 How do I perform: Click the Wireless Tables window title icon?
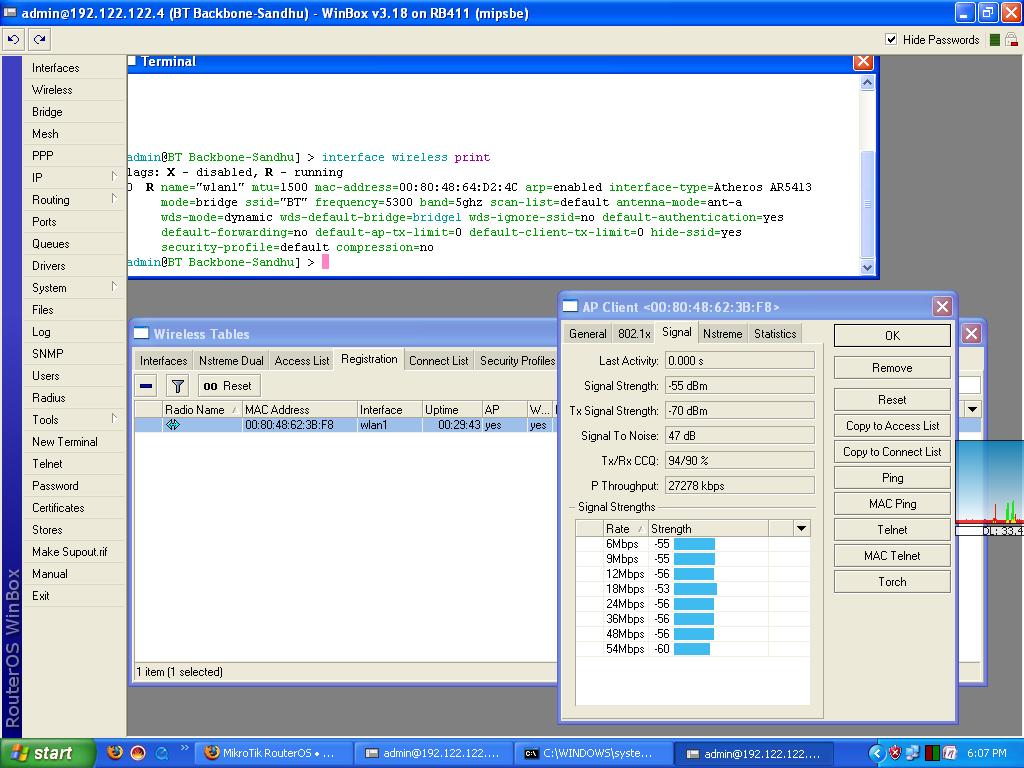[x=141, y=334]
